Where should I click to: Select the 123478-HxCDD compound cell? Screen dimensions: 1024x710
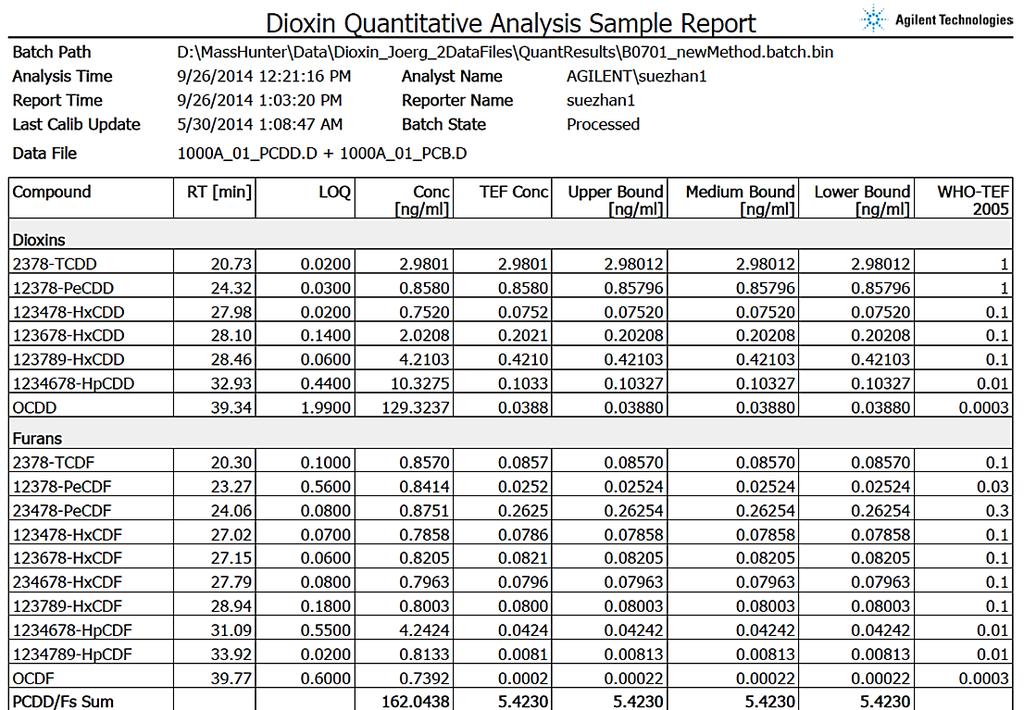point(91,312)
